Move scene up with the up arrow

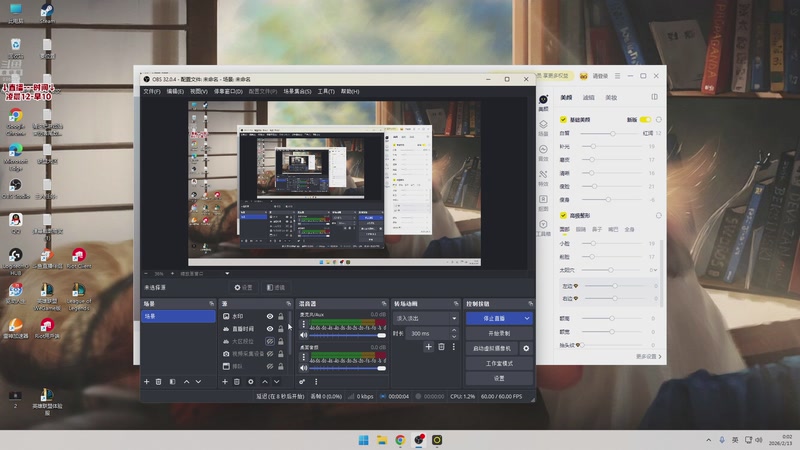coord(186,382)
